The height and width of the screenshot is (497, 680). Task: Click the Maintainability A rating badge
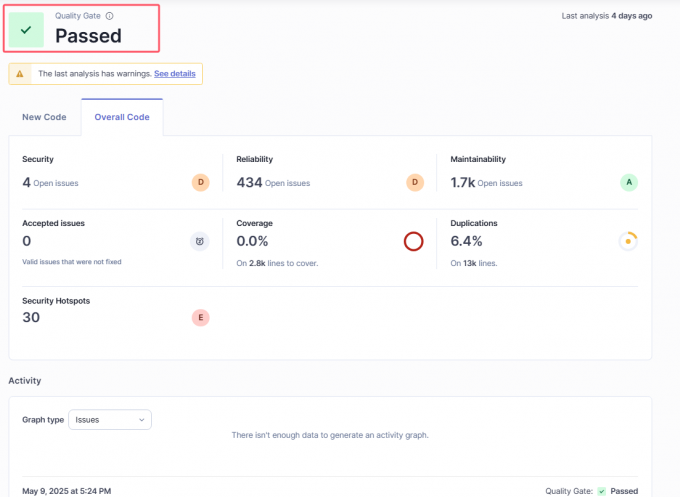[x=628, y=182]
